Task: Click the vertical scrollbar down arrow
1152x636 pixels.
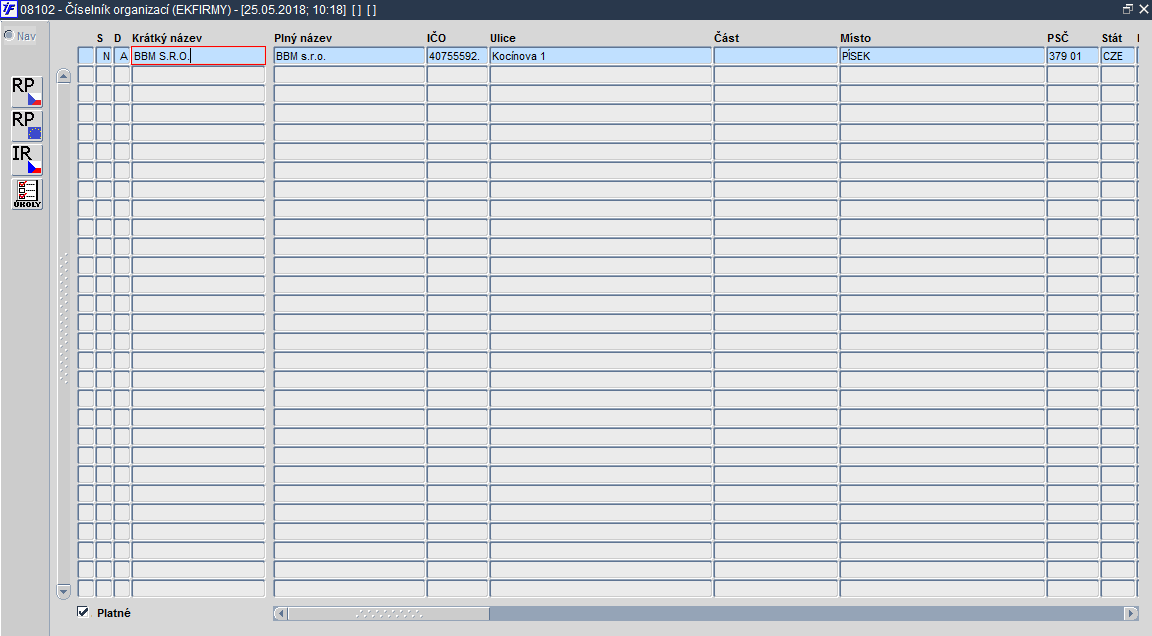Action: 63,590
